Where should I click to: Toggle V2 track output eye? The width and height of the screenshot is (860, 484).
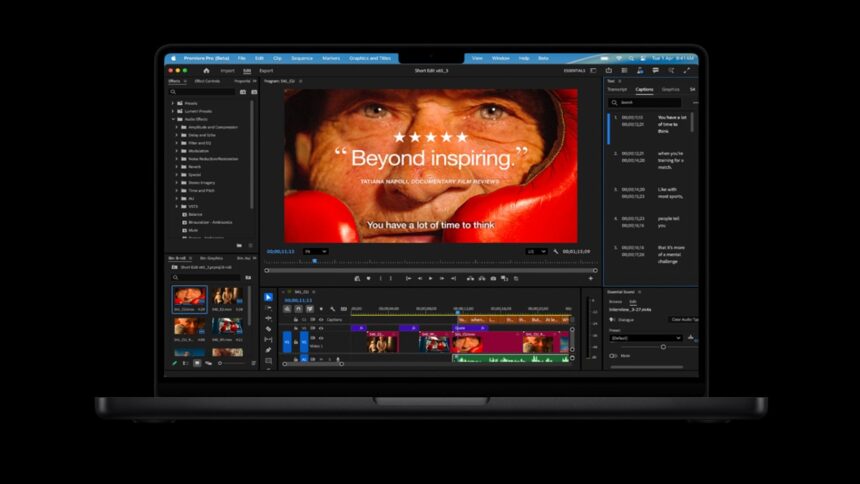(321, 328)
